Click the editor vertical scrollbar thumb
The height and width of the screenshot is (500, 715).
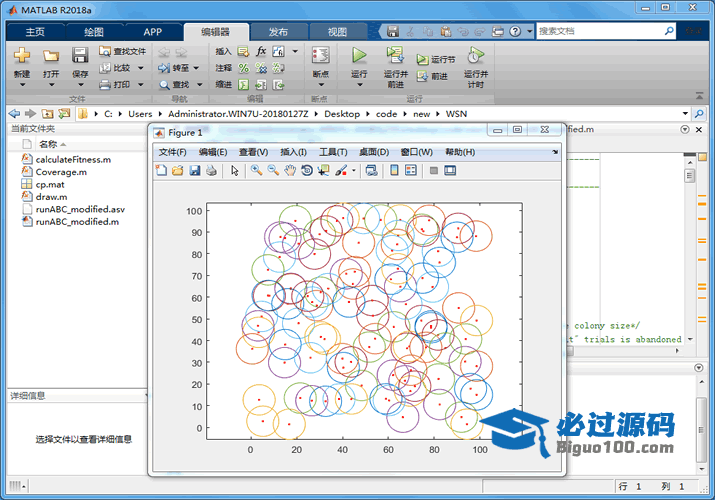(x=689, y=175)
